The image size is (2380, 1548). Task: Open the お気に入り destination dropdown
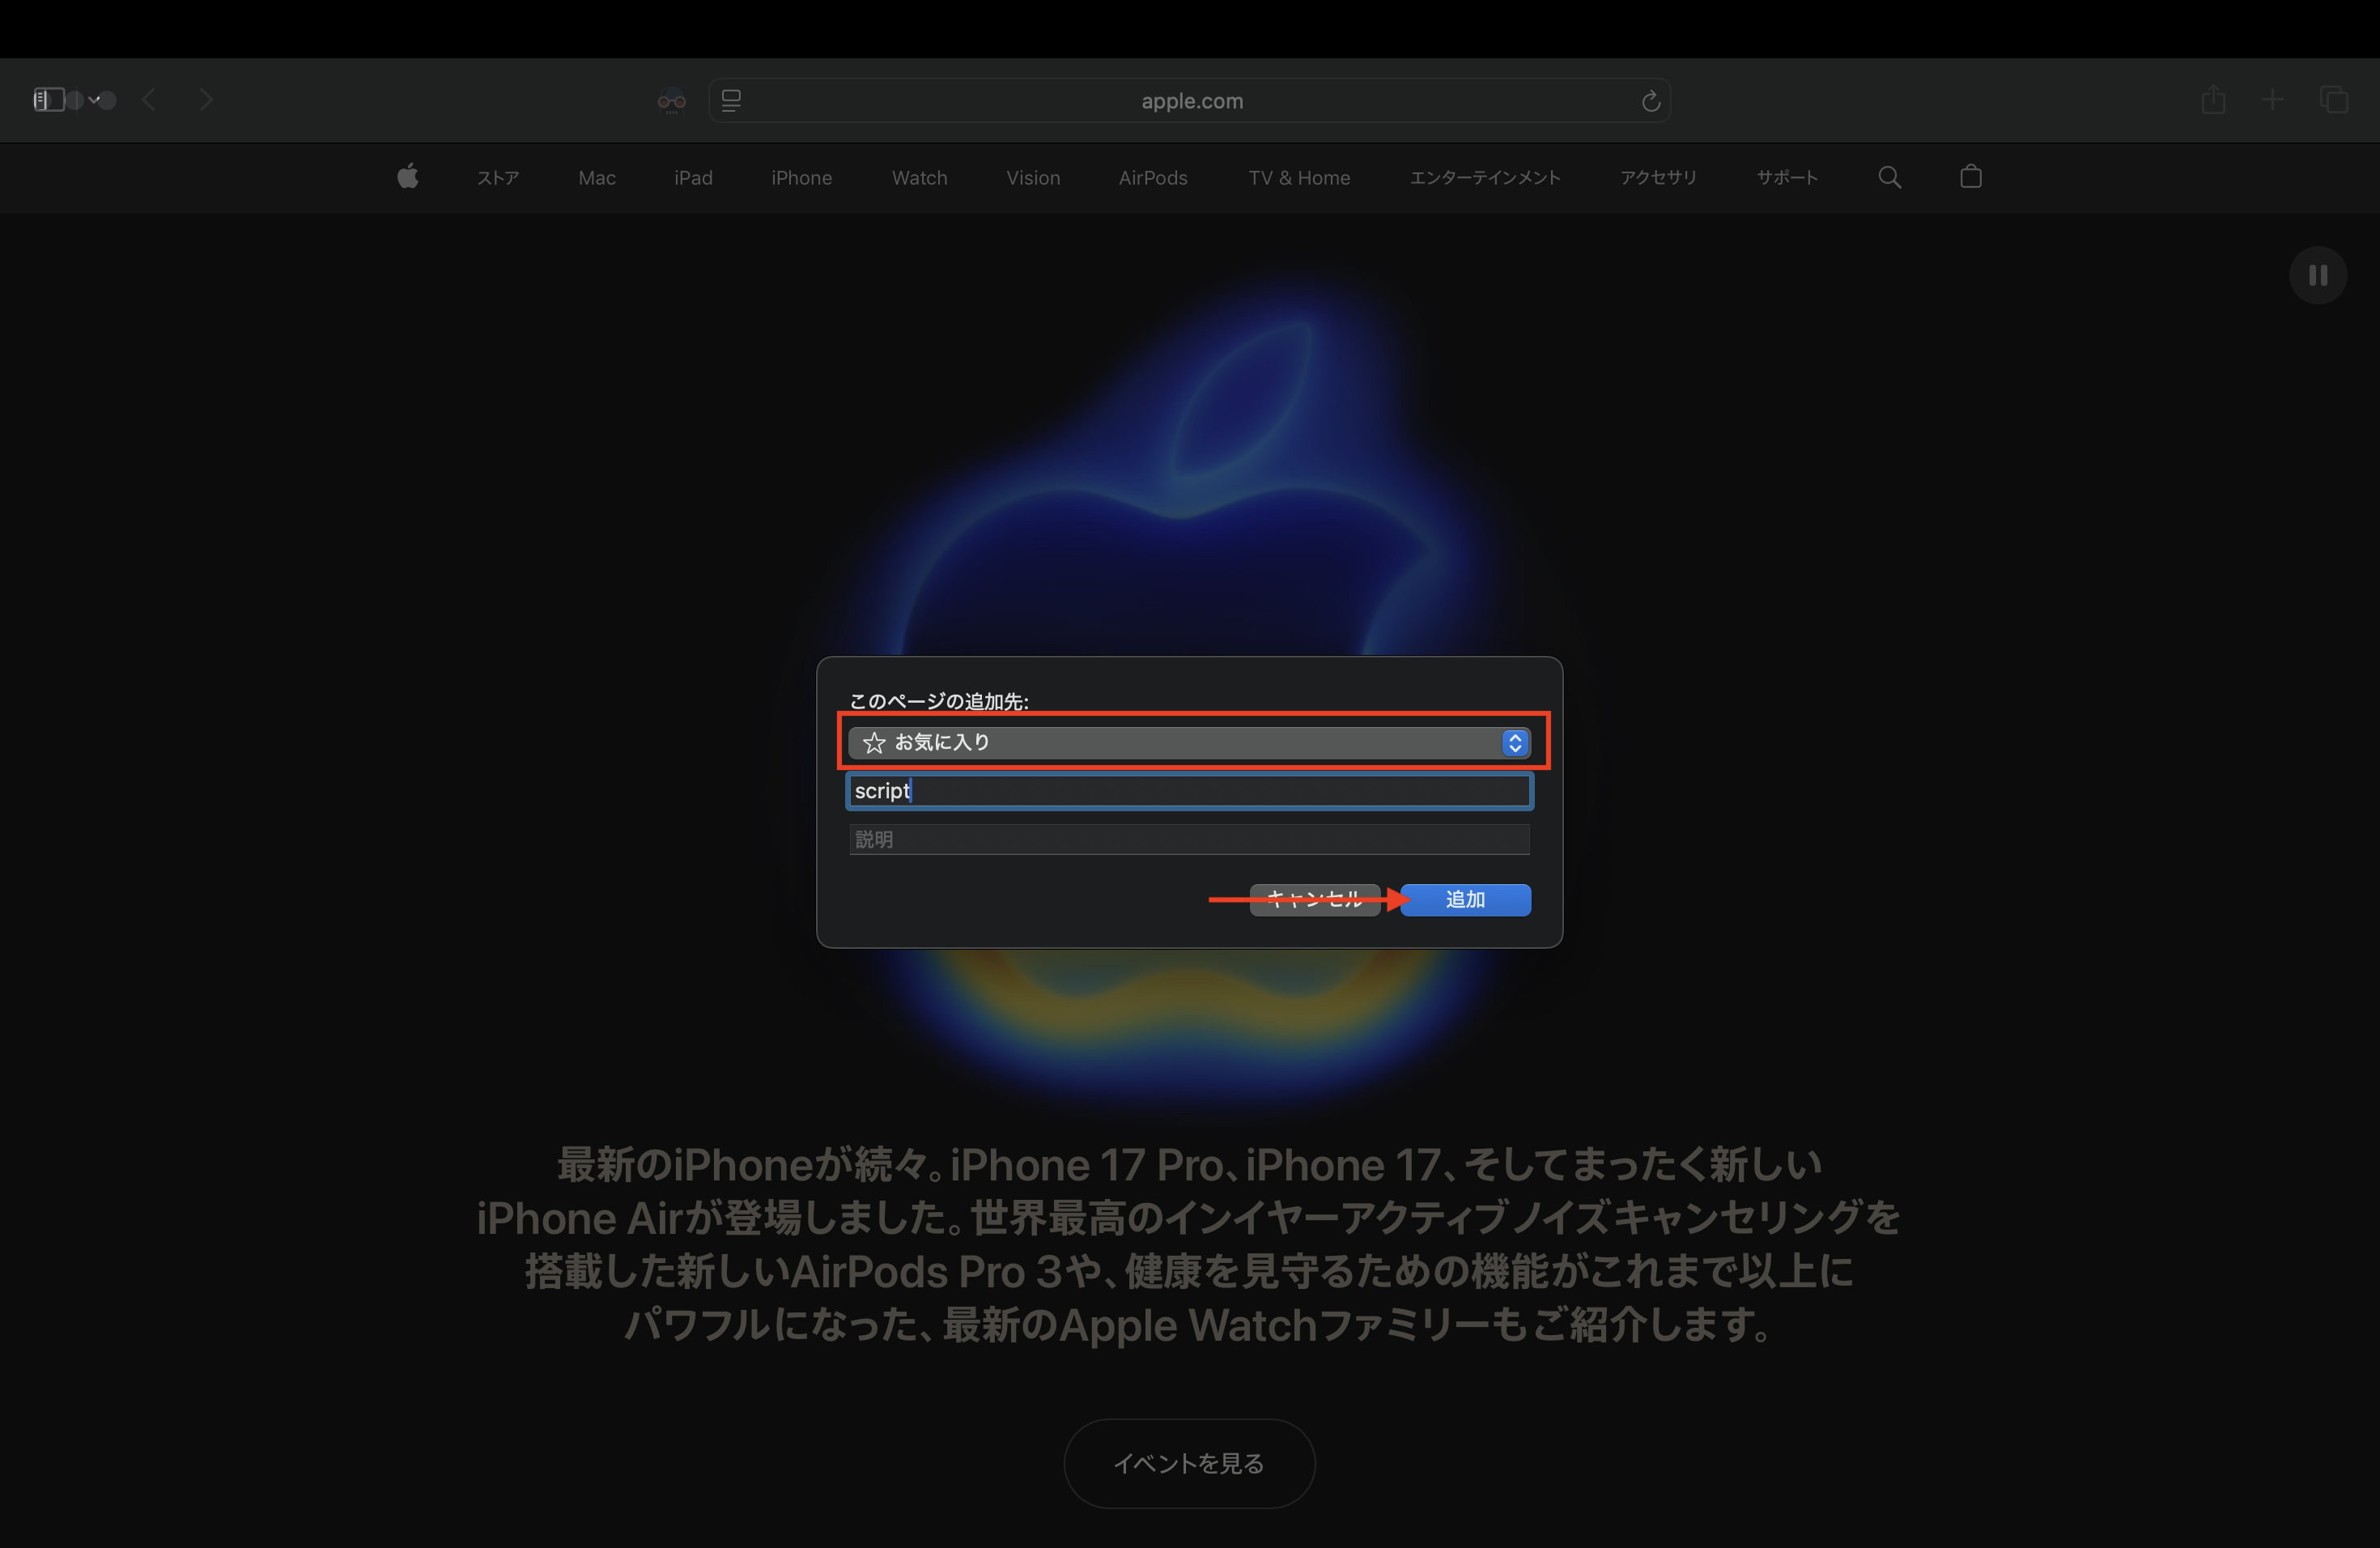pyautogui.click(x=1188, y=742)
